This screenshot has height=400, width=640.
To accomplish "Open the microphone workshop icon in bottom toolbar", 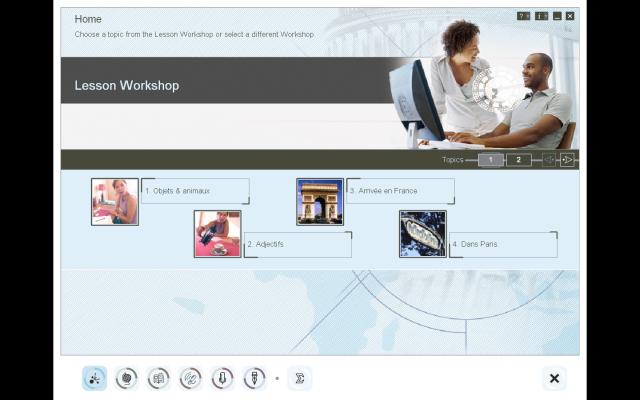I will pos(222,378).
